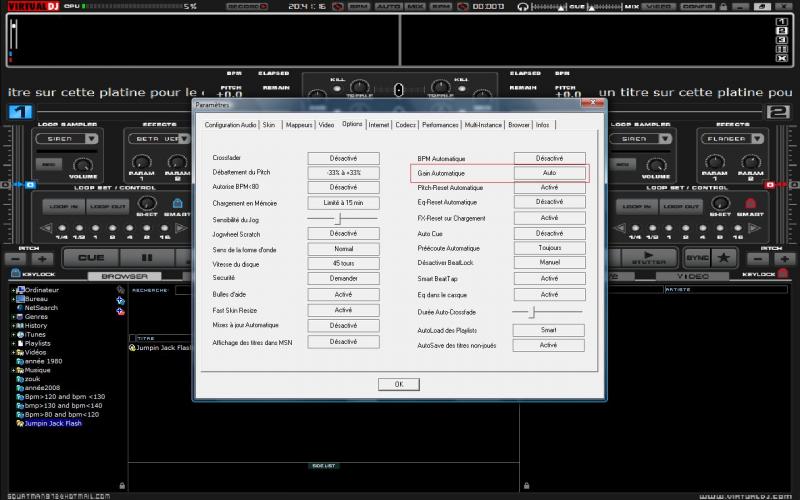Change AutoLoad des Playlists Smart setting
800x500 pixels.
tap(548, 330)
